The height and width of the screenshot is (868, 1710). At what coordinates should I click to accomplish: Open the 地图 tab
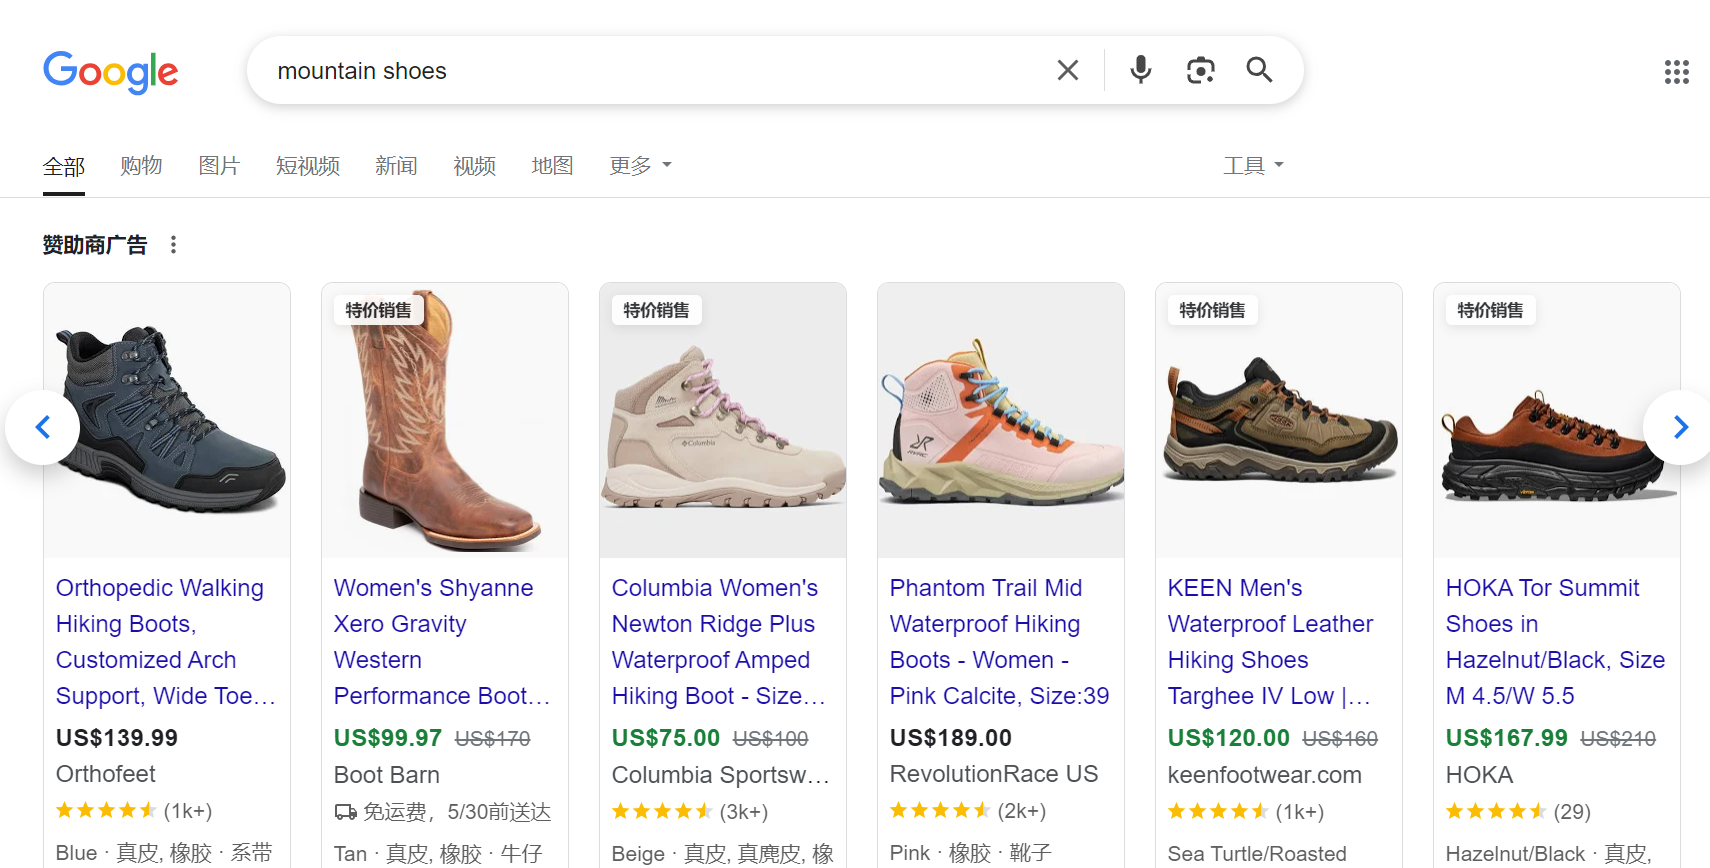[x=552, y=166]
